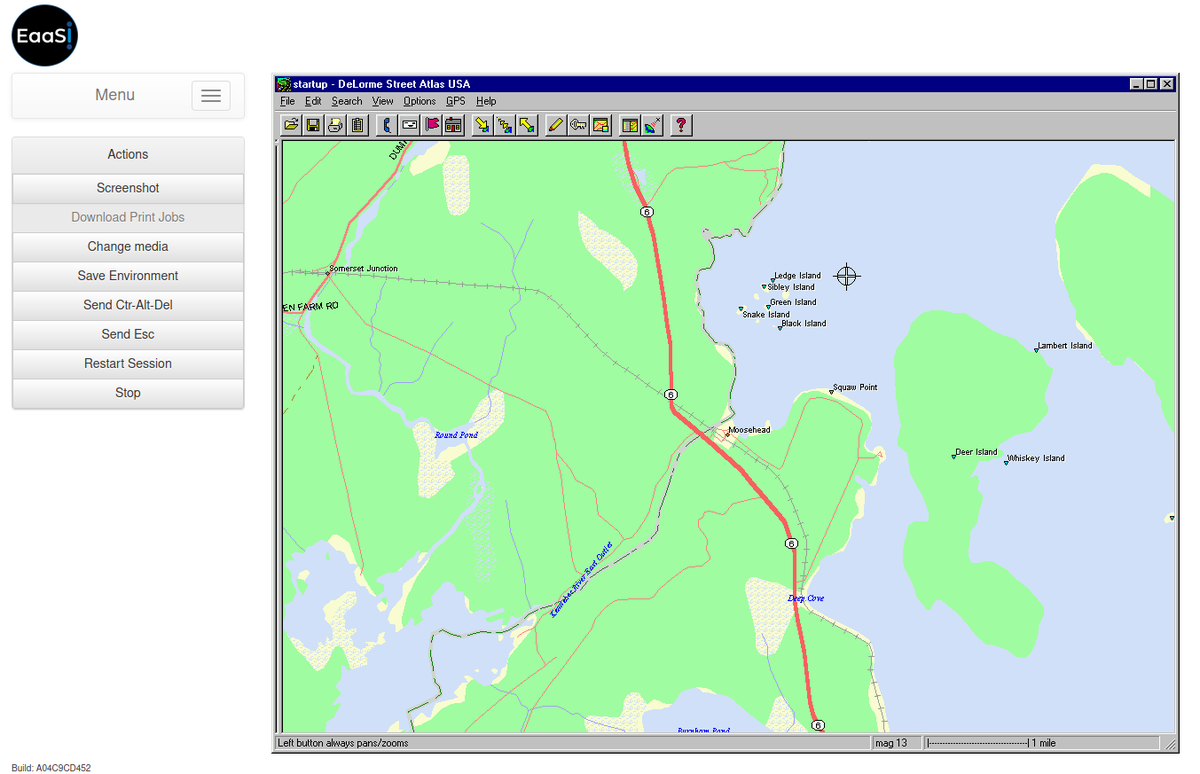The width and height of the screenshot is (1200, 774).
Task: Click the EaaSI logo
Action: 45,34
